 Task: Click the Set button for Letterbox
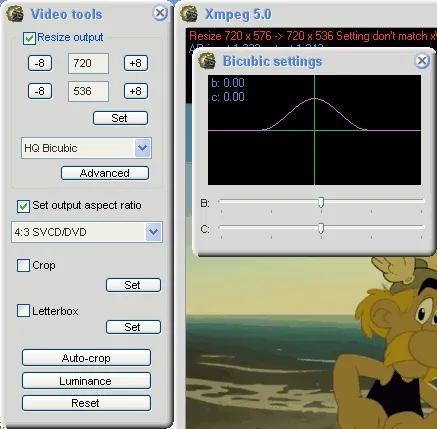coord(133,327)
